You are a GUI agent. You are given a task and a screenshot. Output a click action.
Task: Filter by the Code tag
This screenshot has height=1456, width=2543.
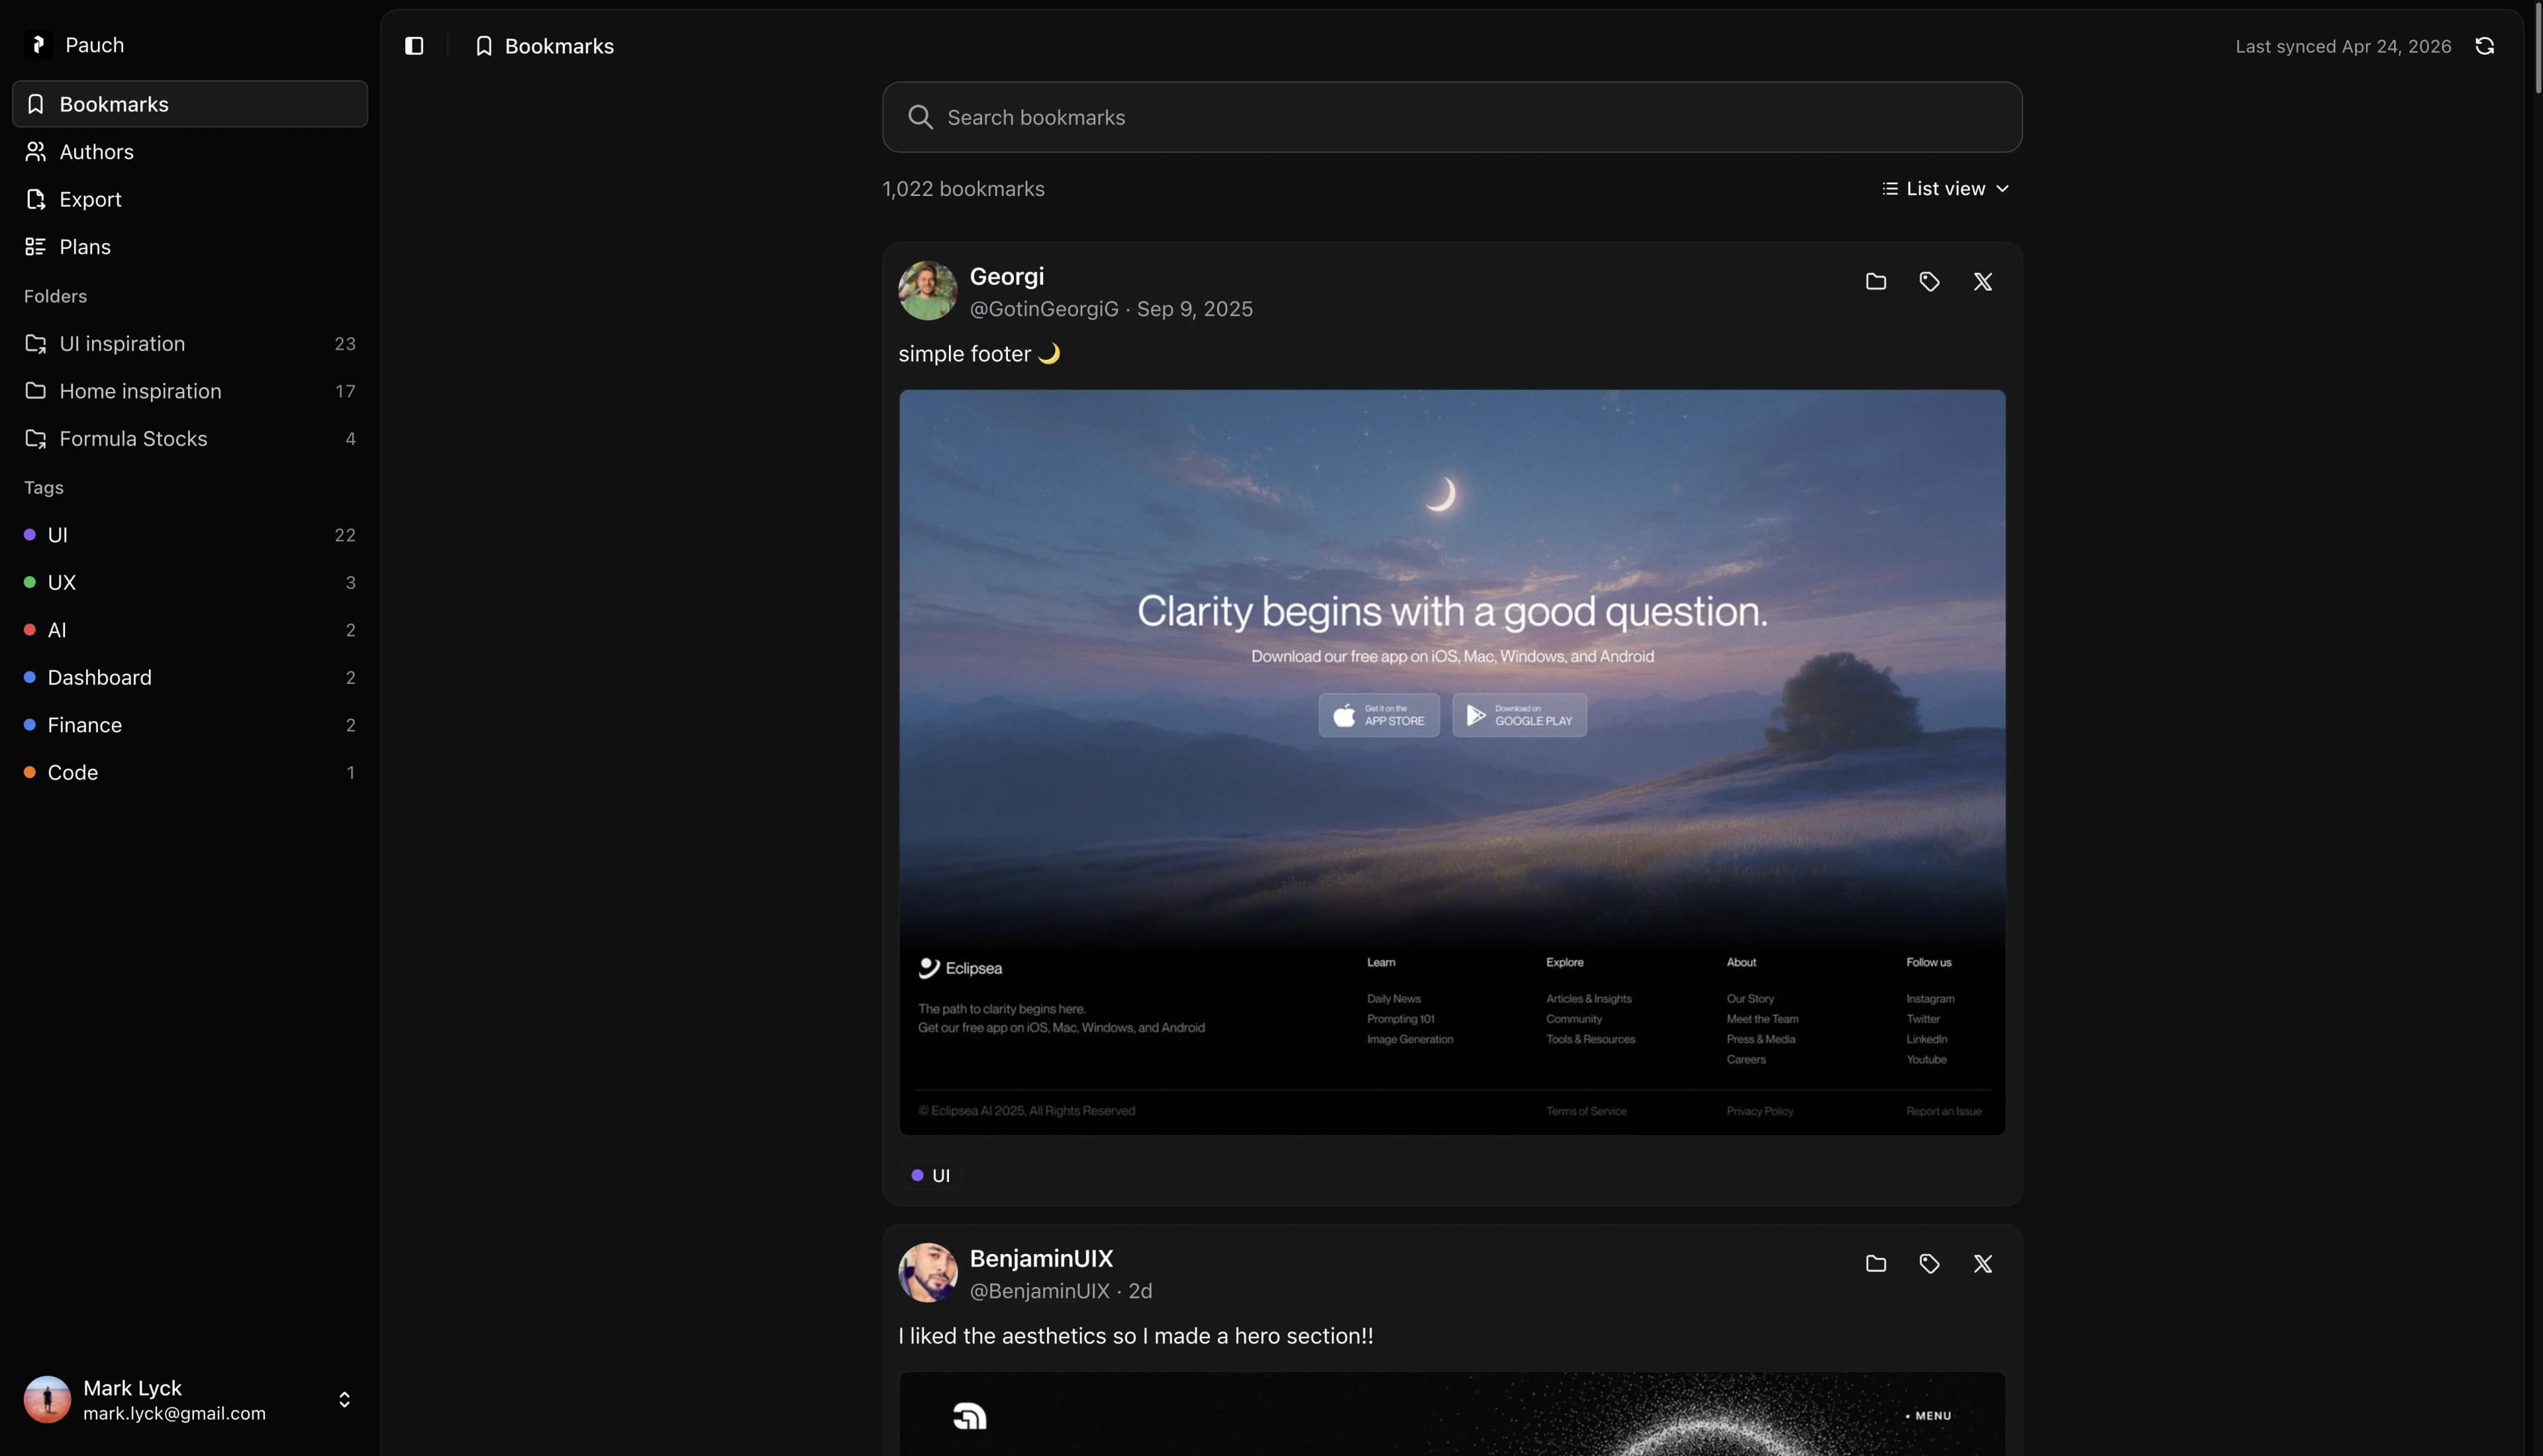[190, 772]
